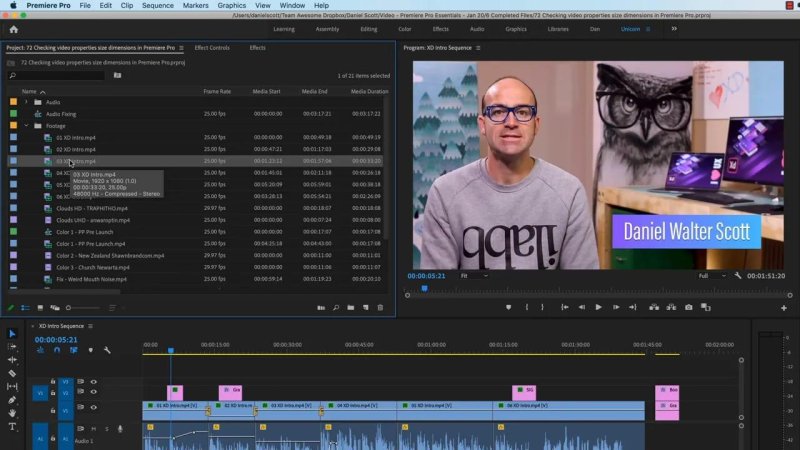Open XD Intro Sequence panel menu

[x=90, y=326]
